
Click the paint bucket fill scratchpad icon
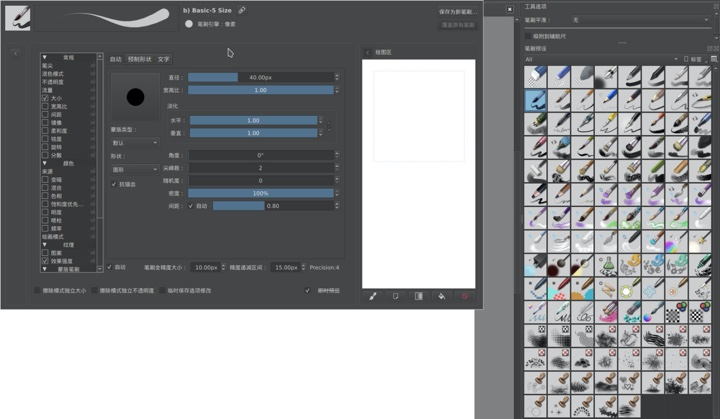(x=441, y=296)
